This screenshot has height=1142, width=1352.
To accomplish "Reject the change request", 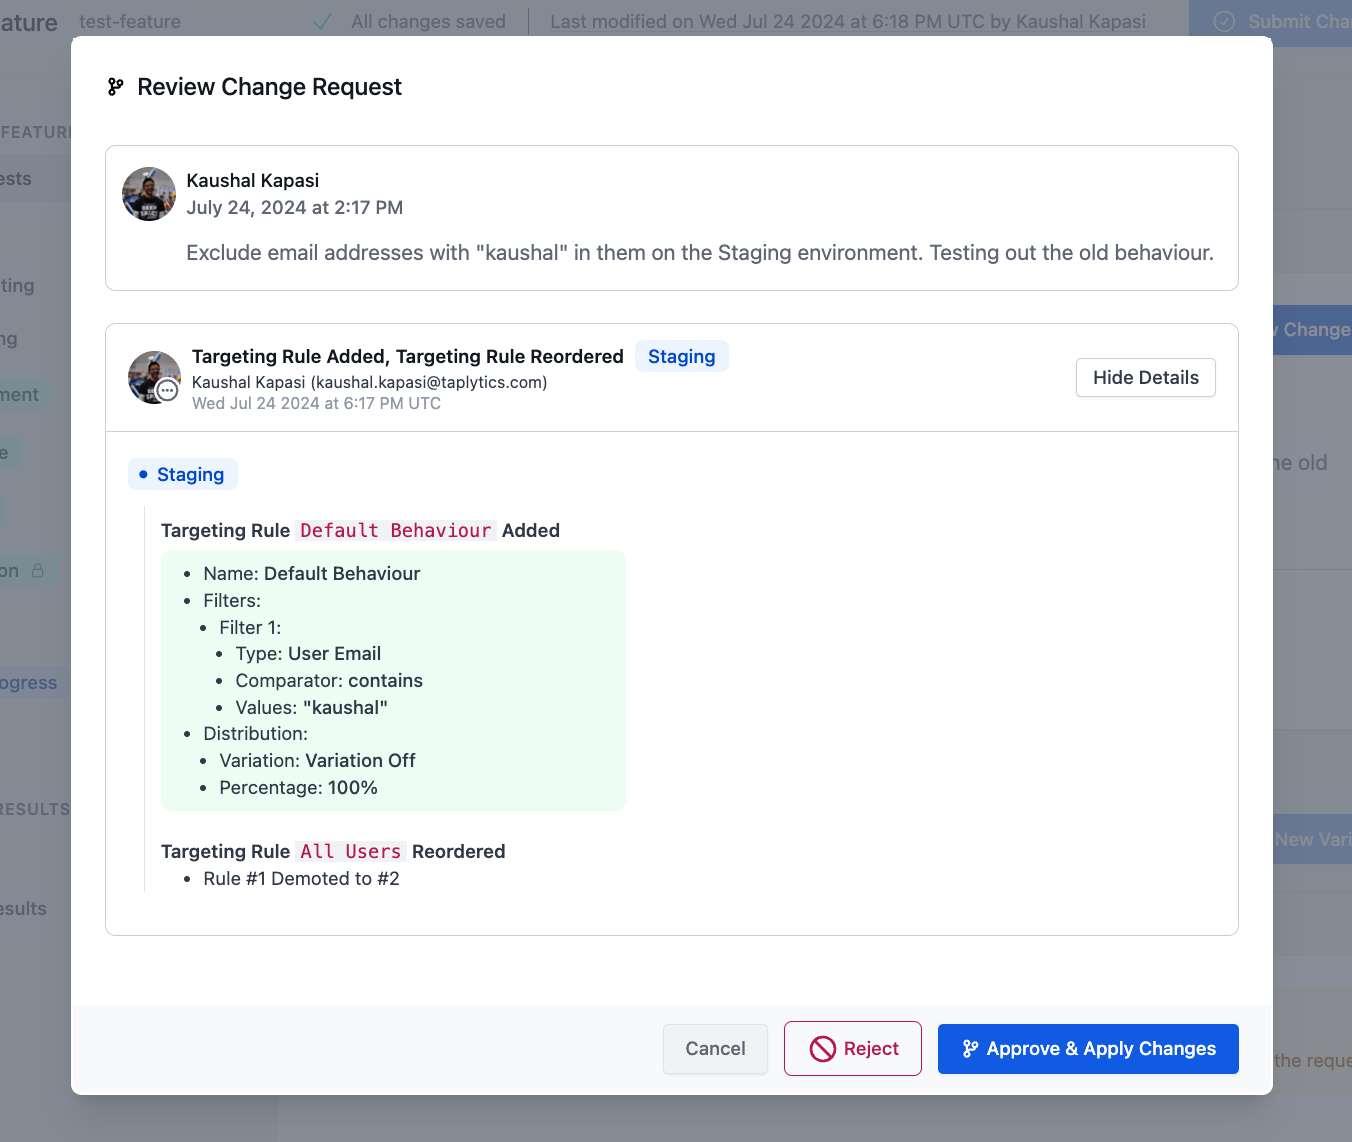I will [852, 1048].
